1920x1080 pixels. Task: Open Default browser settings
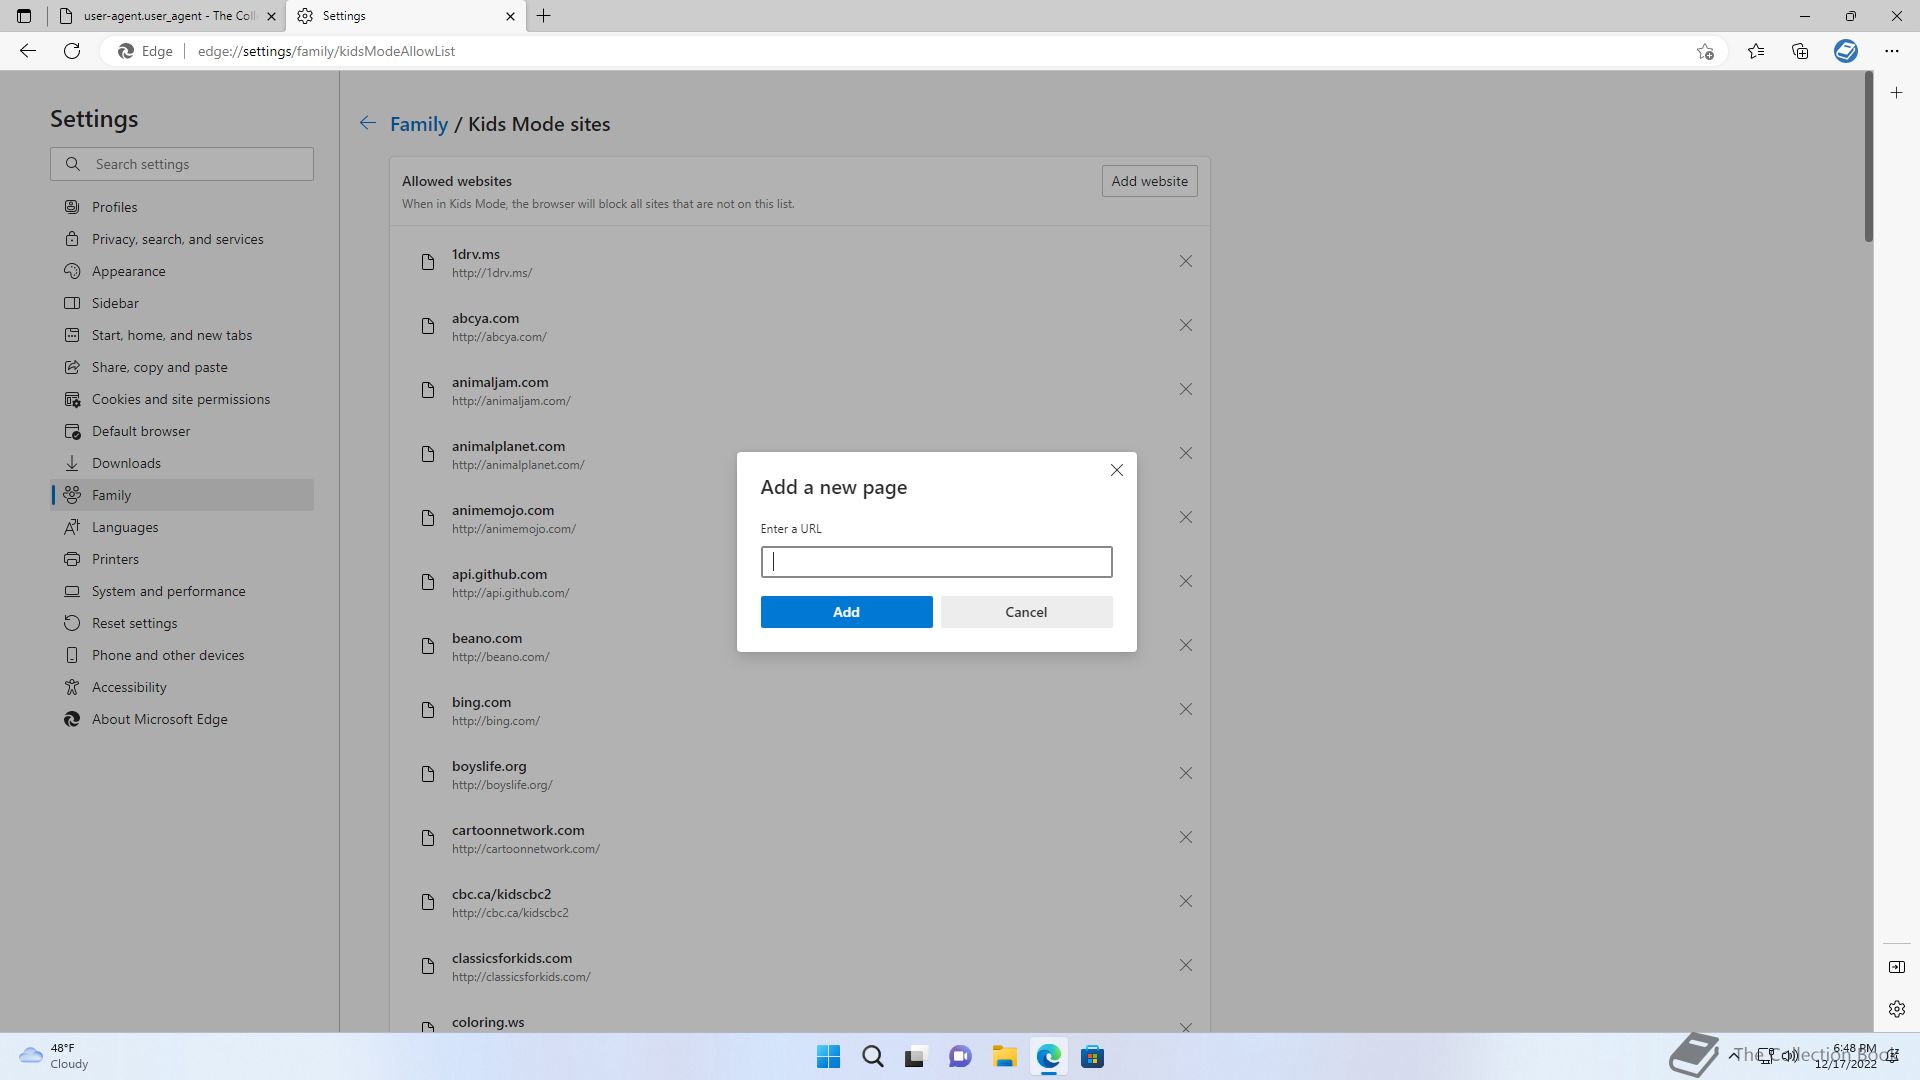pyautogui.click(x=182, y=431)
